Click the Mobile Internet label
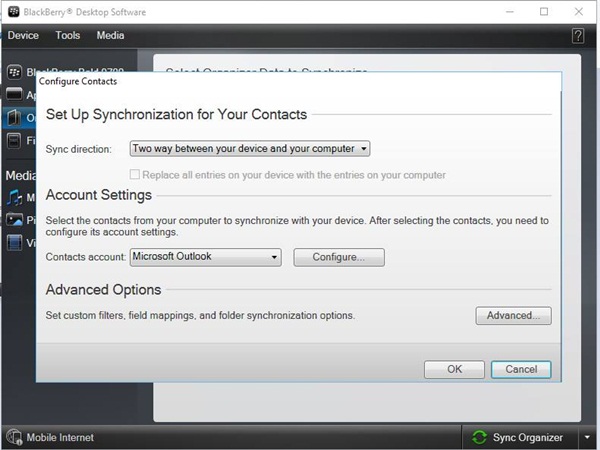 [60, 437]
